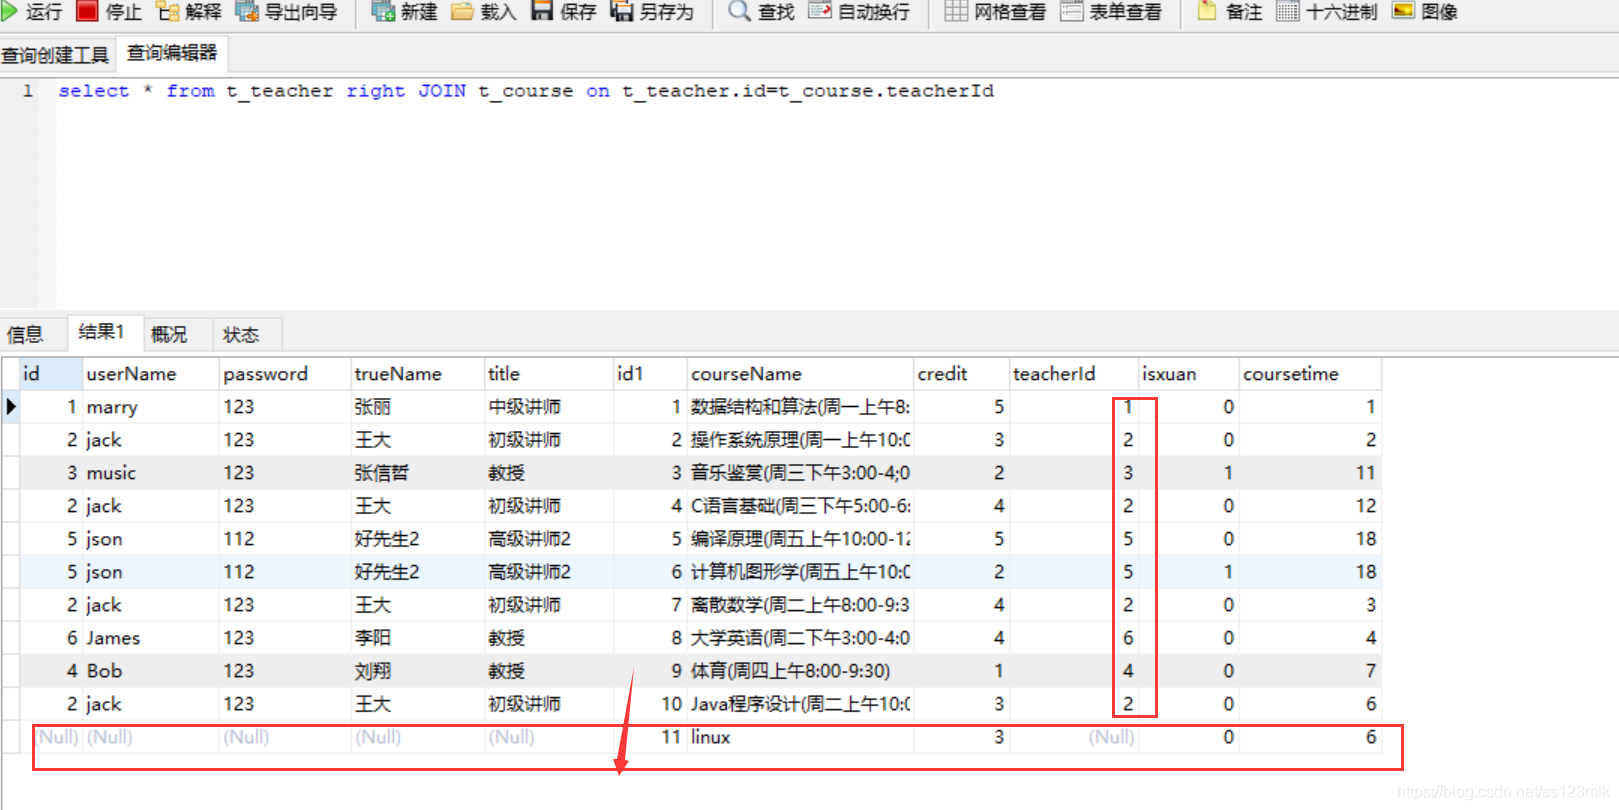Click the coursetime column header
This screenshot has height=810, width=1619.
pos(1310,374)
